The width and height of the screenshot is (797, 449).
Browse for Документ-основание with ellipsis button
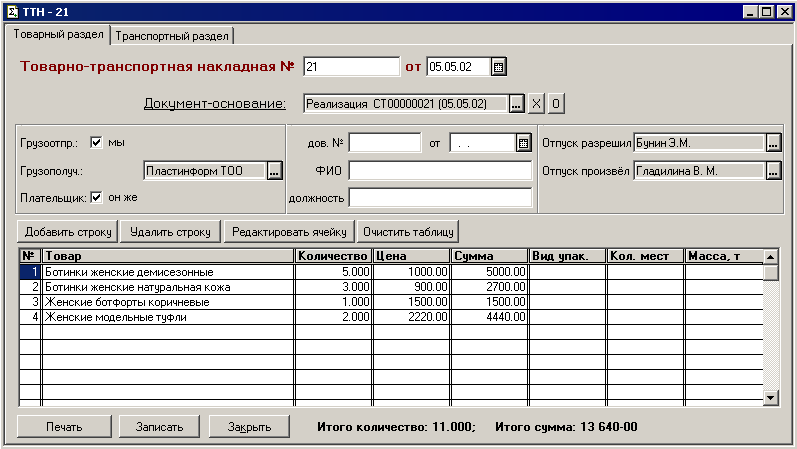[x=516, y=103]
